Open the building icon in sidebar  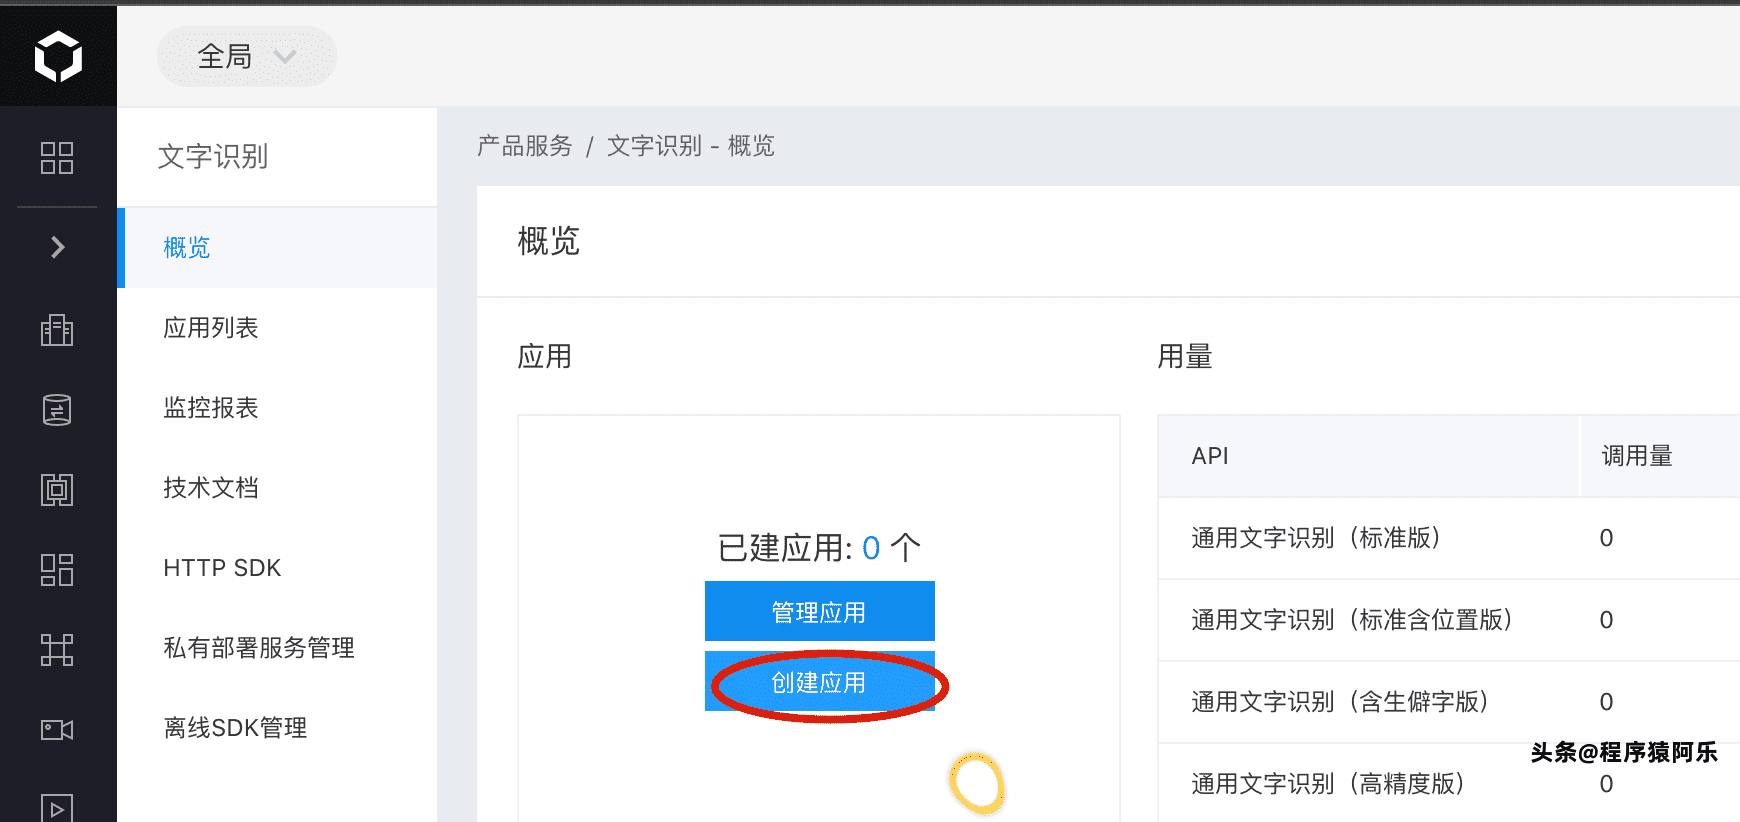(x=57, y=330)
